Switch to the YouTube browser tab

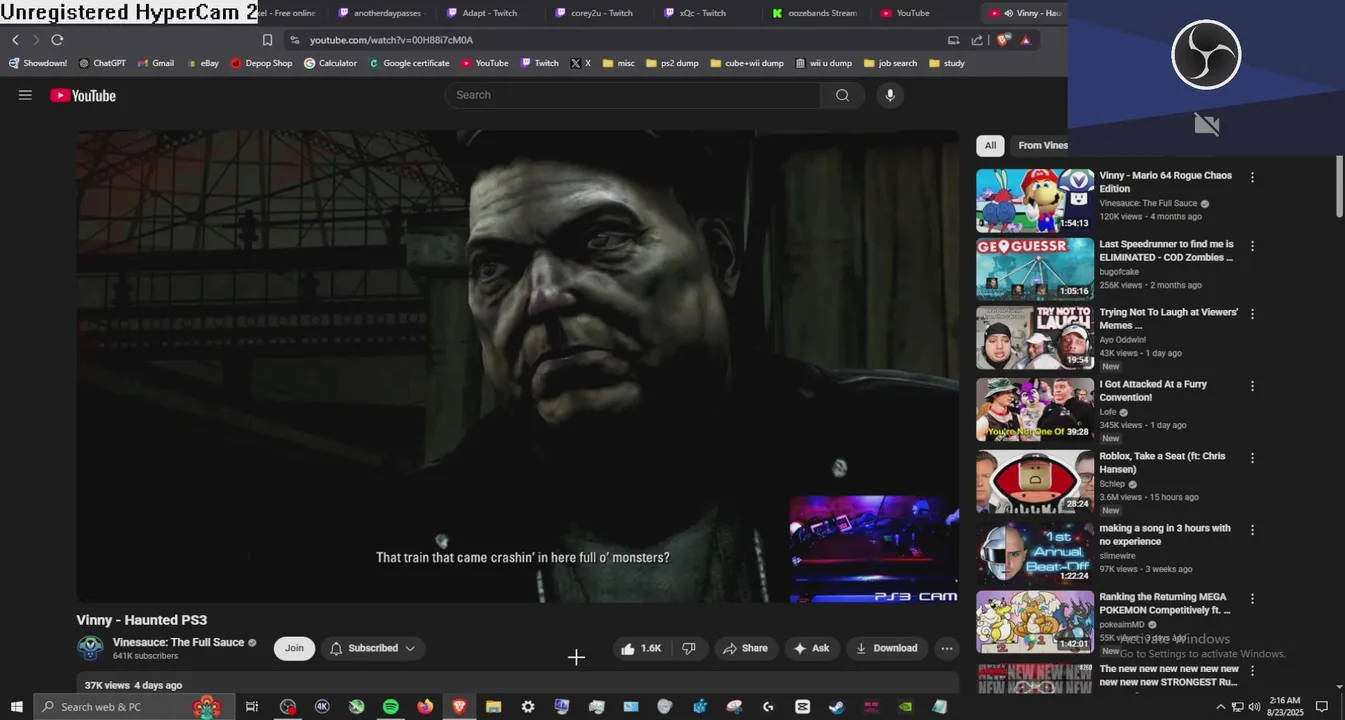(x=922, y=13)
